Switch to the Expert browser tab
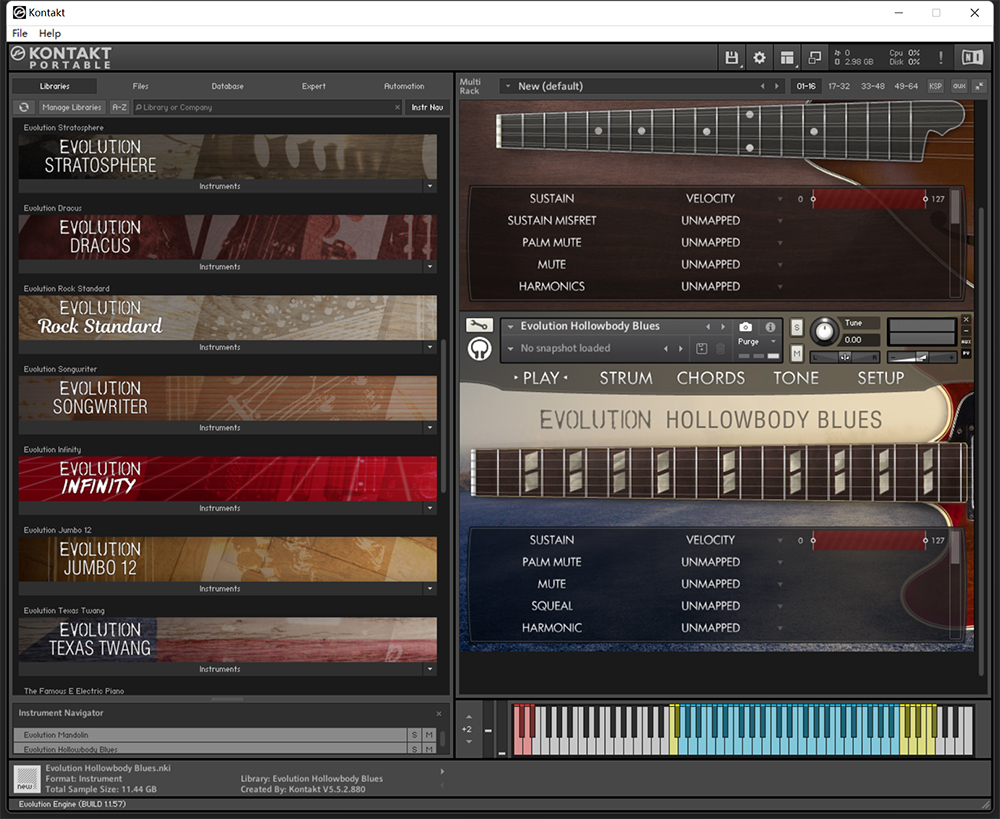This screenshot has height=819, width=1000. [314, 86]
